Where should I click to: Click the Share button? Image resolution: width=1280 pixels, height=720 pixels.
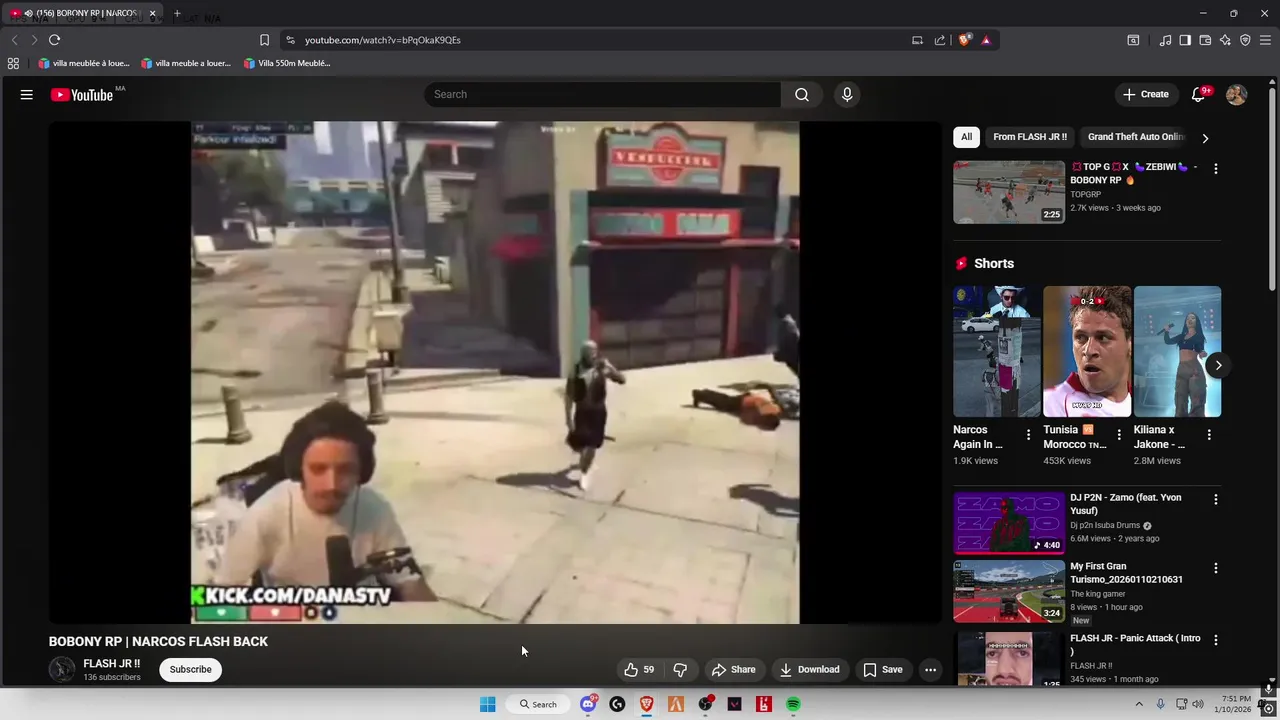[733, 670]
